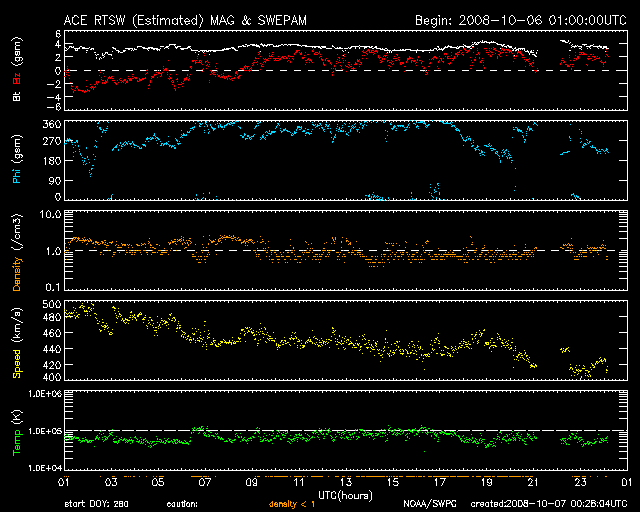Click the '1.0E+06' tick on the Temp axis
The height and width of the screenshot is (512, 640).
click(45, 394)
